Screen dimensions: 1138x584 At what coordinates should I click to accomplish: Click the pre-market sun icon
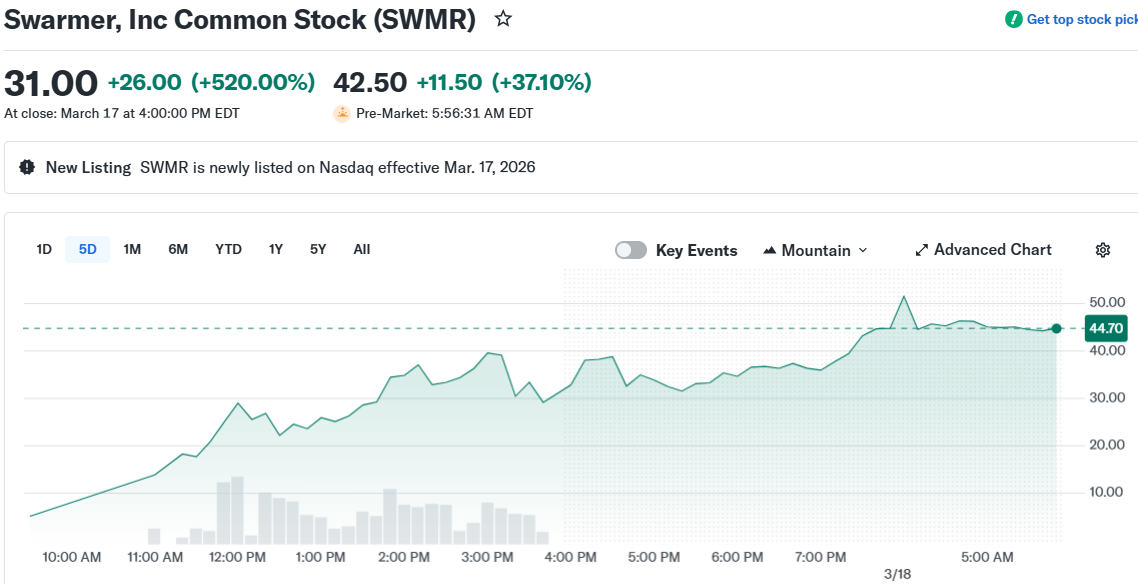342,113
